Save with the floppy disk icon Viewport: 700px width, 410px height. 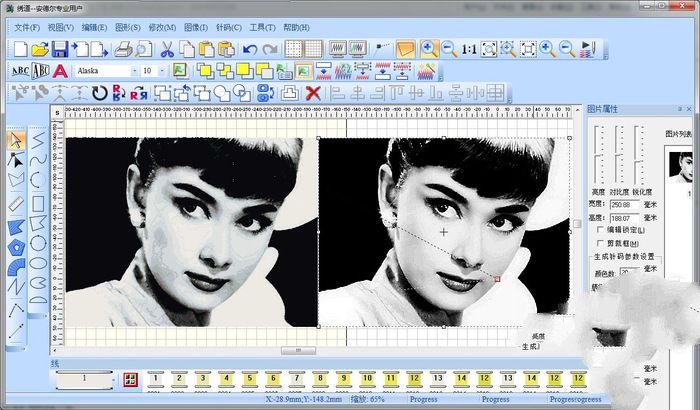(x=60, y=49)
